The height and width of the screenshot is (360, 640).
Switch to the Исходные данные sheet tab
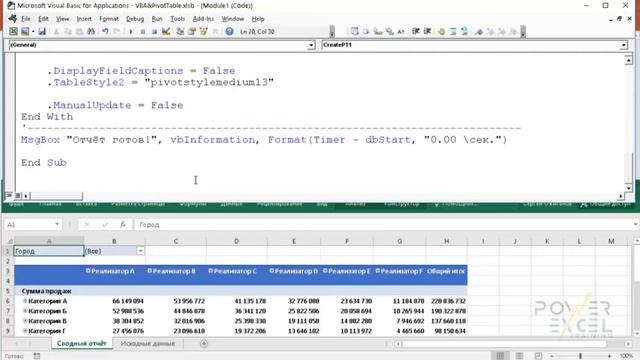[148, 343]
